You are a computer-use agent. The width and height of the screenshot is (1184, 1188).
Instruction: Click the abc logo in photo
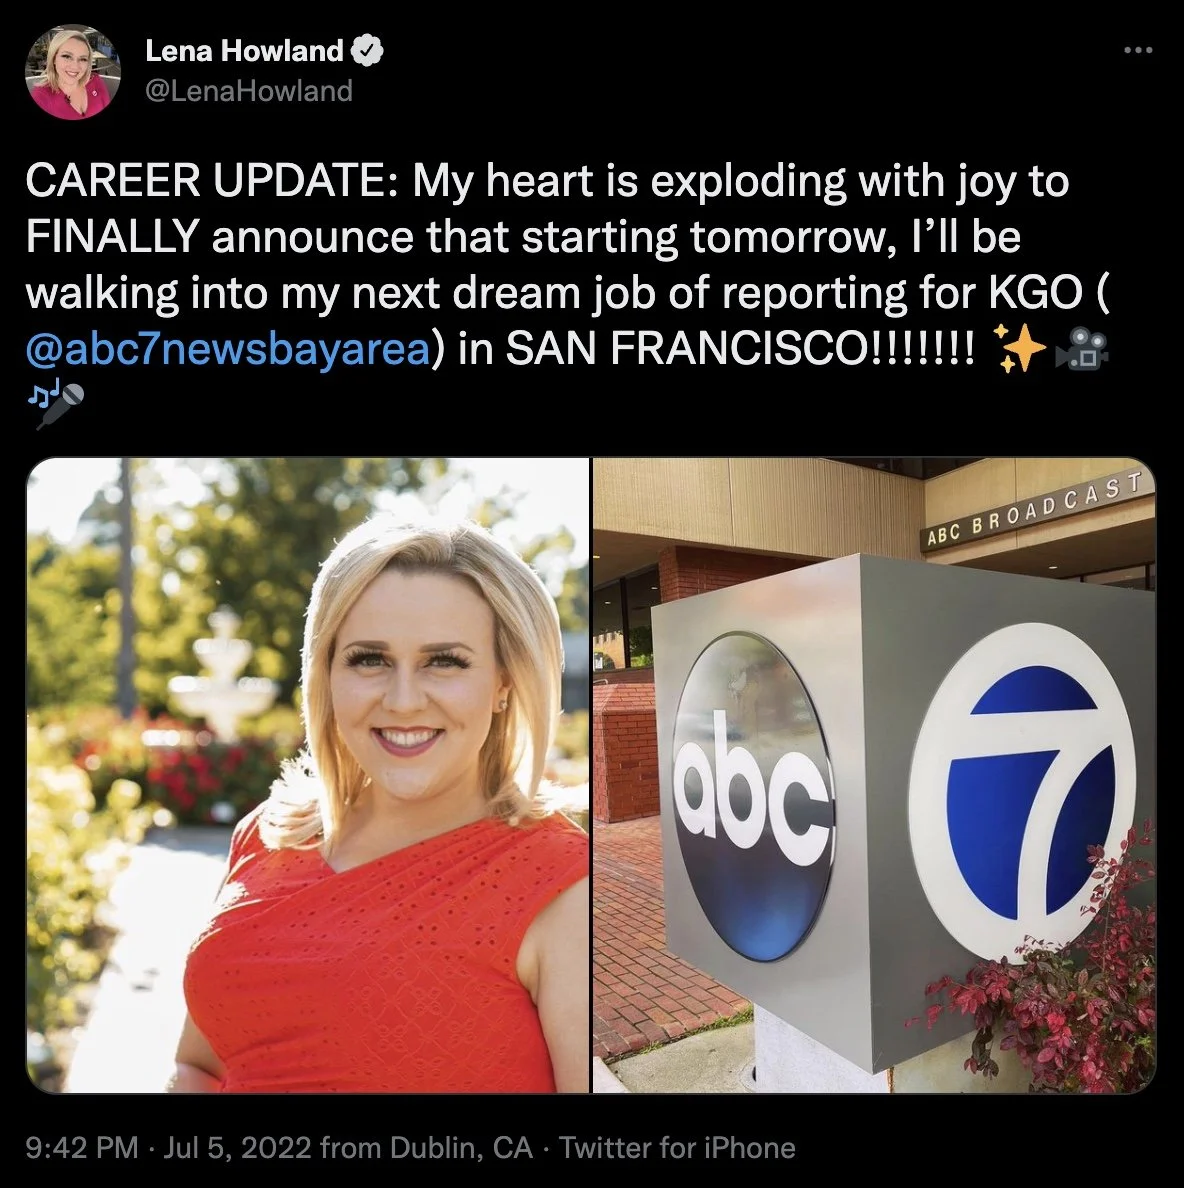tap(754, 799)
